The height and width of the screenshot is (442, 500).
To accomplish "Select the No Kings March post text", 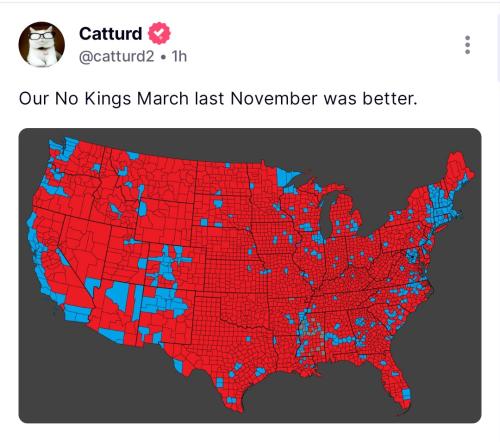I will [x=218, y=99].
